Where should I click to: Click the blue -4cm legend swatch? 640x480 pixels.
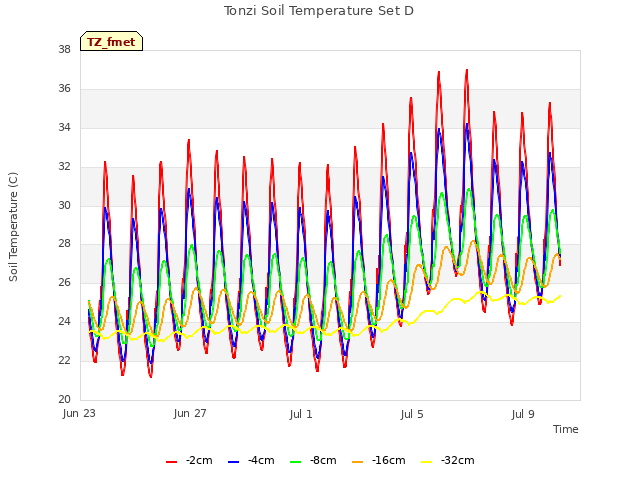point(233,462)
